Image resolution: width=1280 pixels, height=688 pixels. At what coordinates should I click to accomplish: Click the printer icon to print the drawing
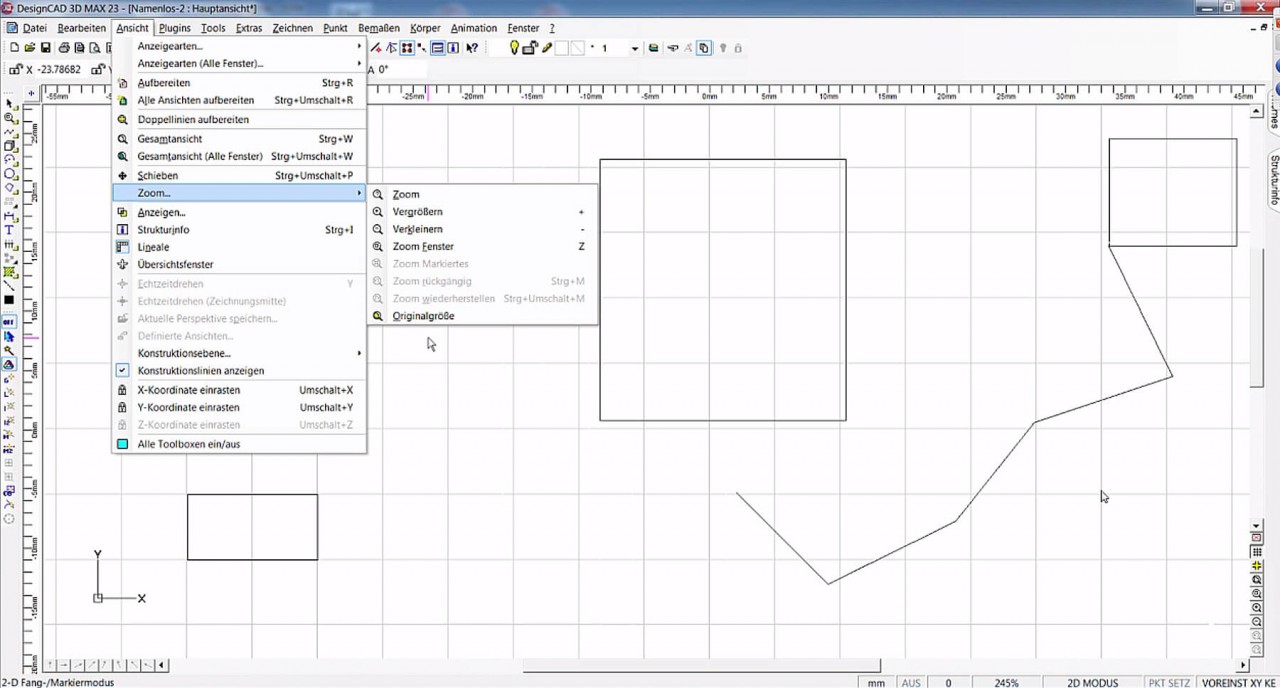click(x=64, y=48)
